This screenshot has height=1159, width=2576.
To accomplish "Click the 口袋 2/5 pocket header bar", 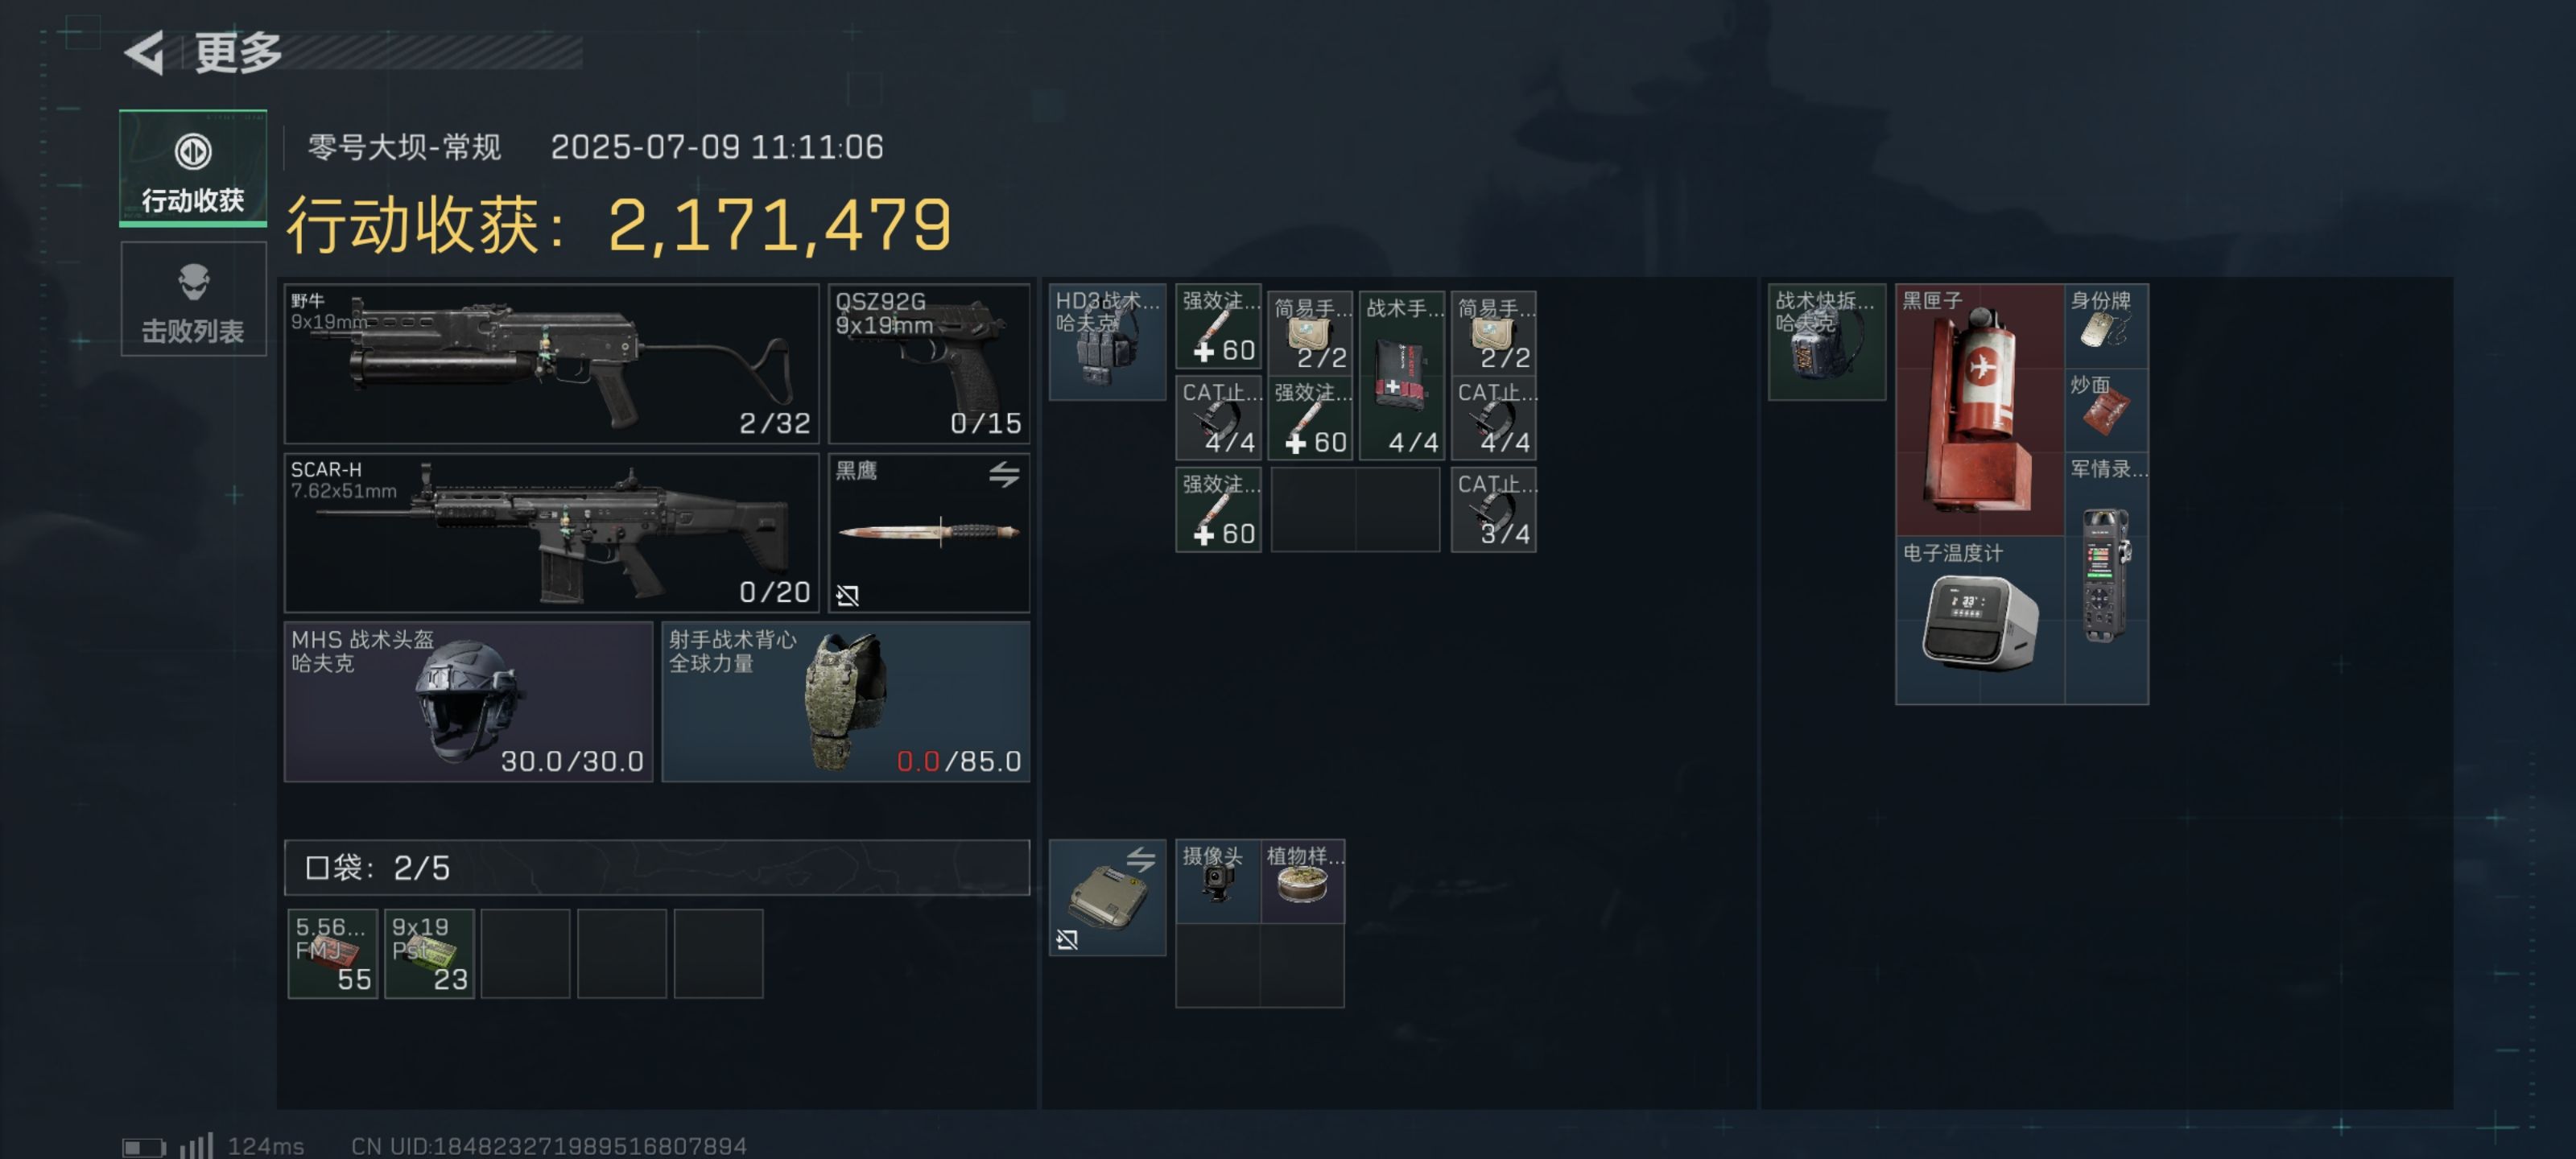I will 657,867.
